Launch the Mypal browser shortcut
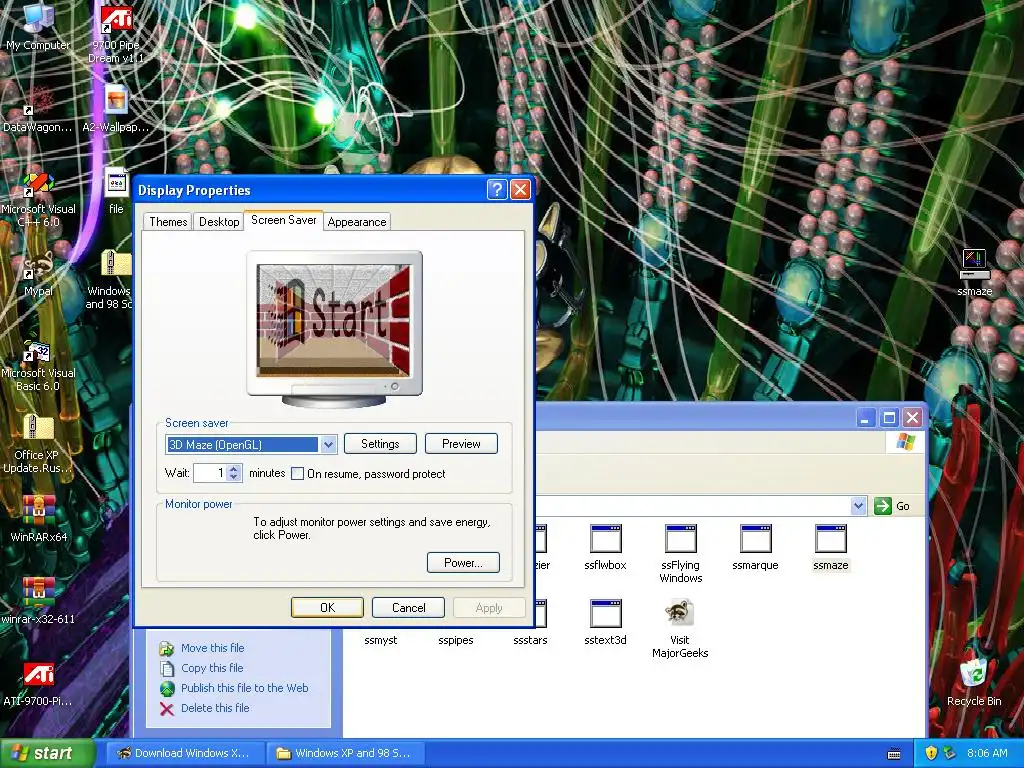Image resolution: width=1024 pixels, height=768 pixels. [x=38, y=274]
